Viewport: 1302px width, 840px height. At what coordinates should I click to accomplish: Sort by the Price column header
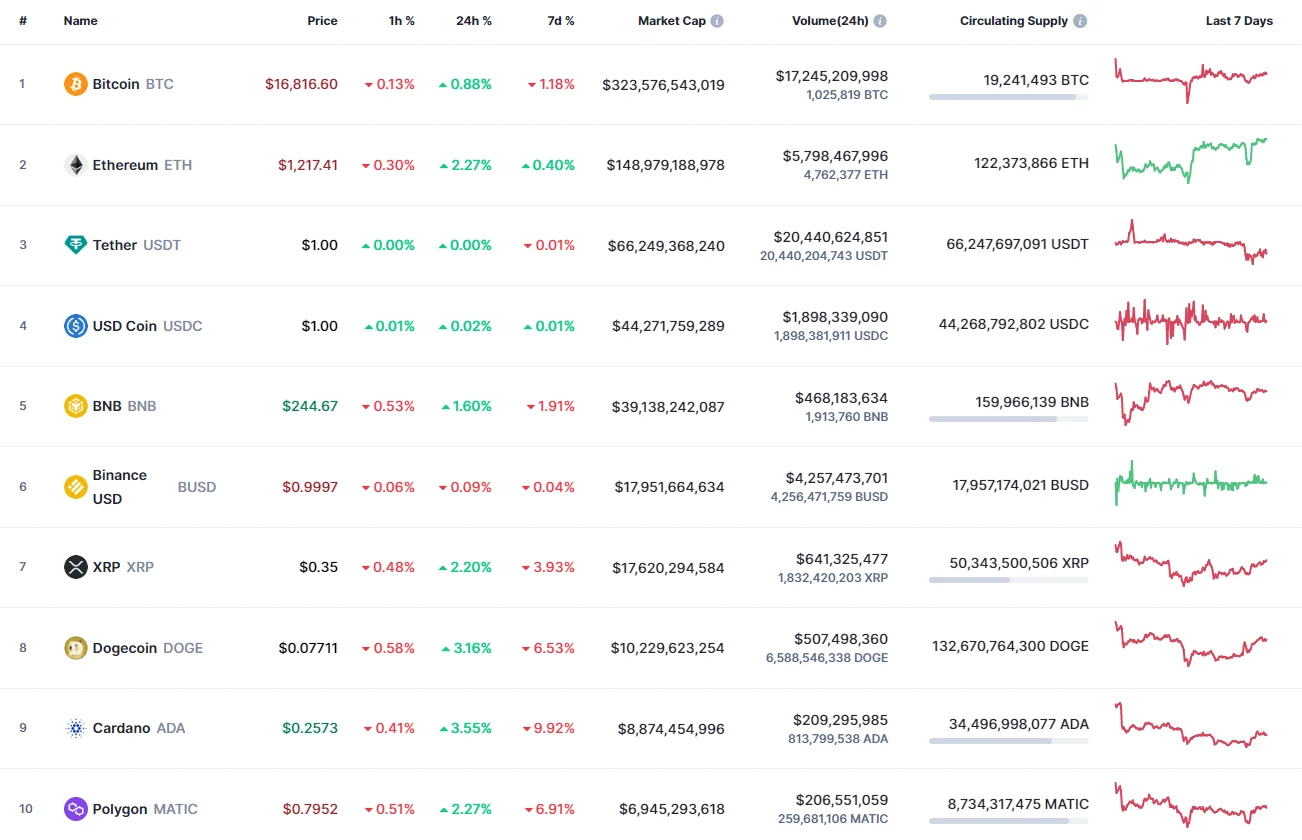tap(322, 20)
